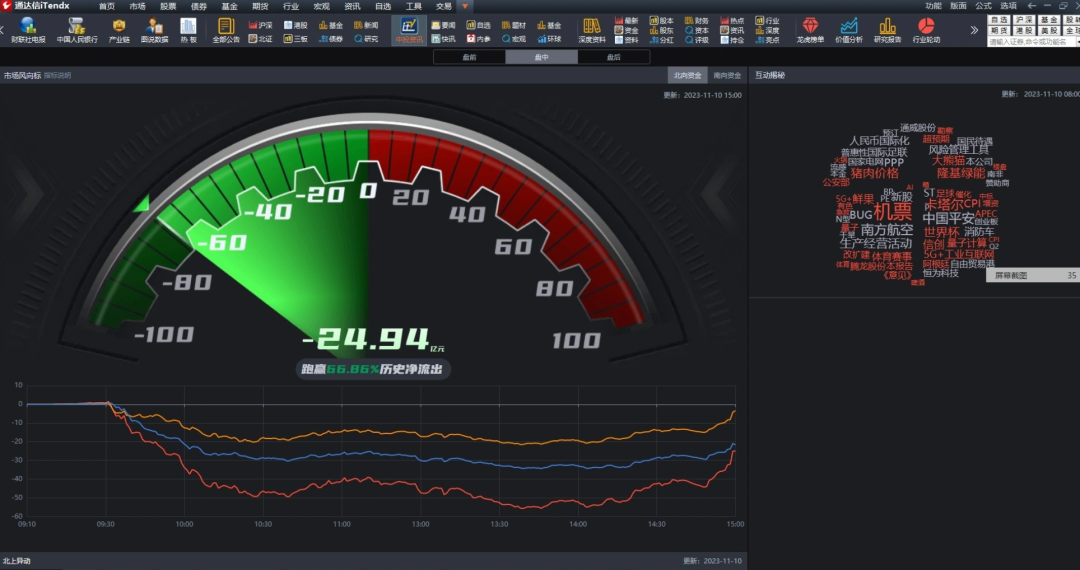Viewport: 1080px width, 570px height.
Task: Click 中国平安 in the word cloud
Action: point(948,219)
